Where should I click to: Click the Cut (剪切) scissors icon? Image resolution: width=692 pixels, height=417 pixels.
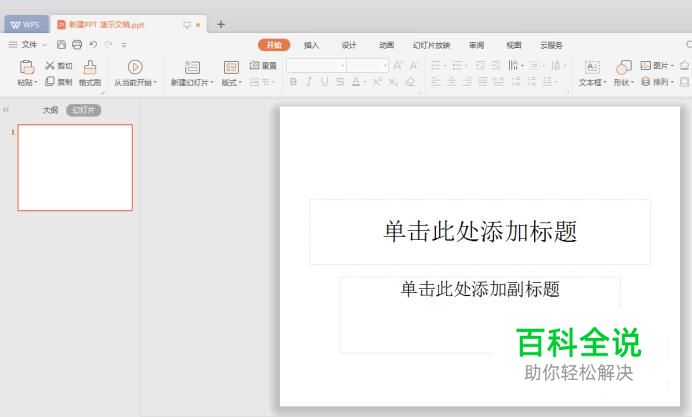(50, 66)
